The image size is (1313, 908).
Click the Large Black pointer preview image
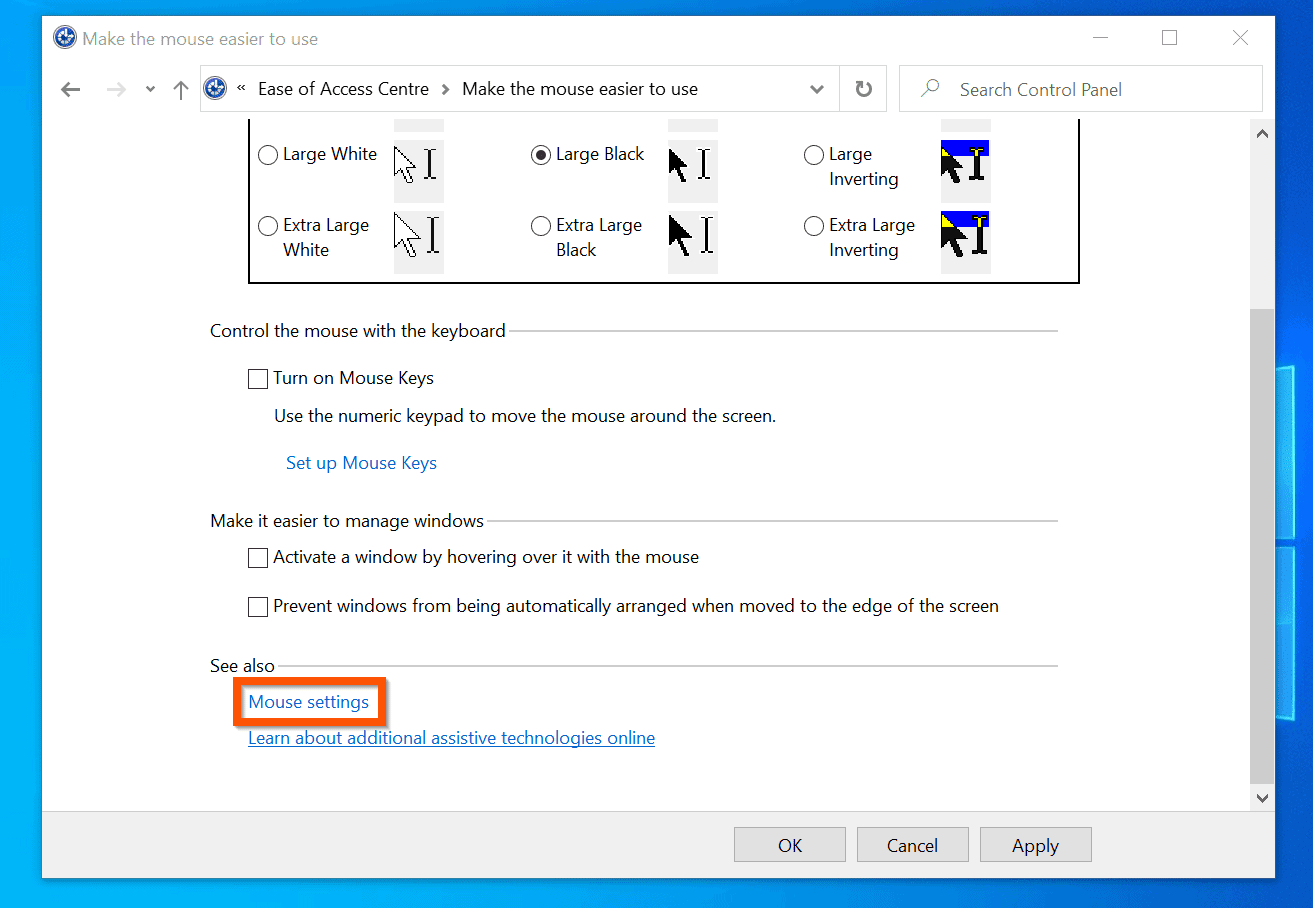[692, 170]
